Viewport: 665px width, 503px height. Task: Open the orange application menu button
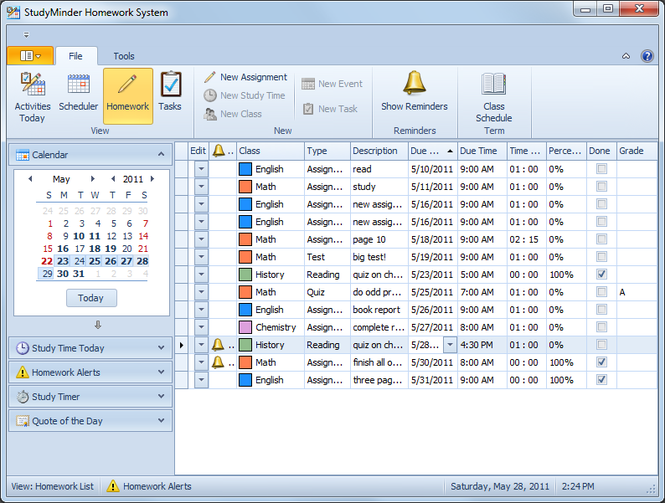pos(31,56)
